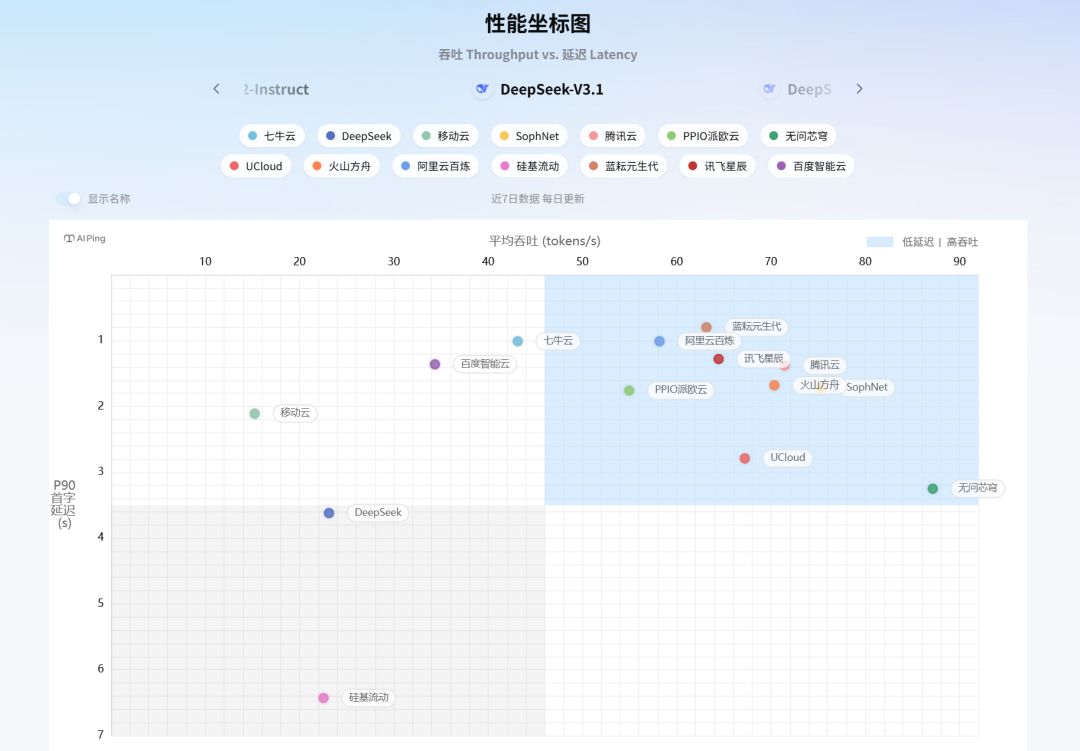
Task: Click the 七牛云 data point on chart
Action: coord(518,341)
